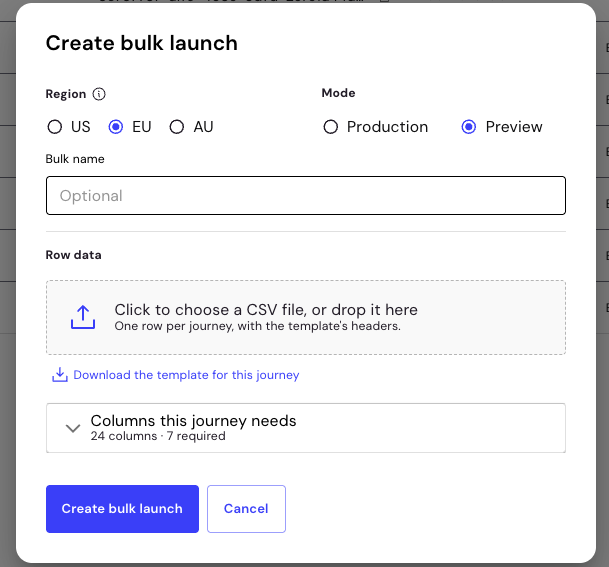Click the download template icon

pos(60,375)
